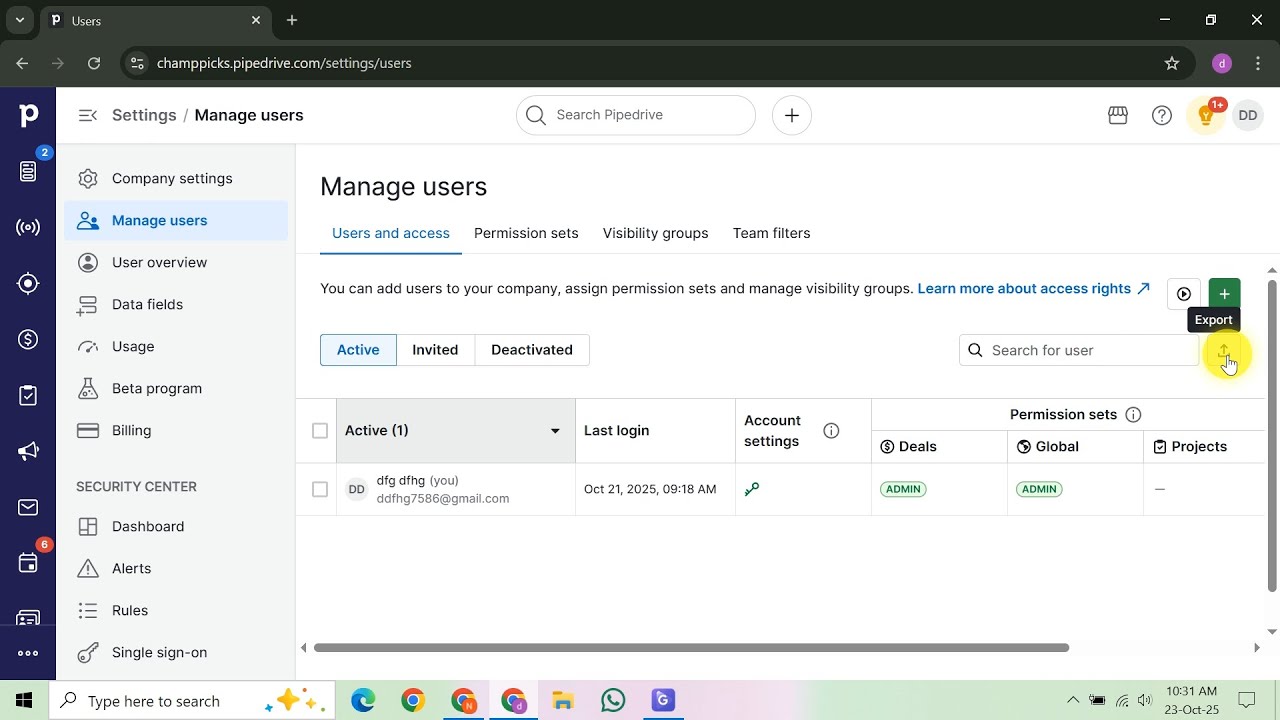
Task: Click the key icon for dfg dfhg
Action: coord(752,489)
